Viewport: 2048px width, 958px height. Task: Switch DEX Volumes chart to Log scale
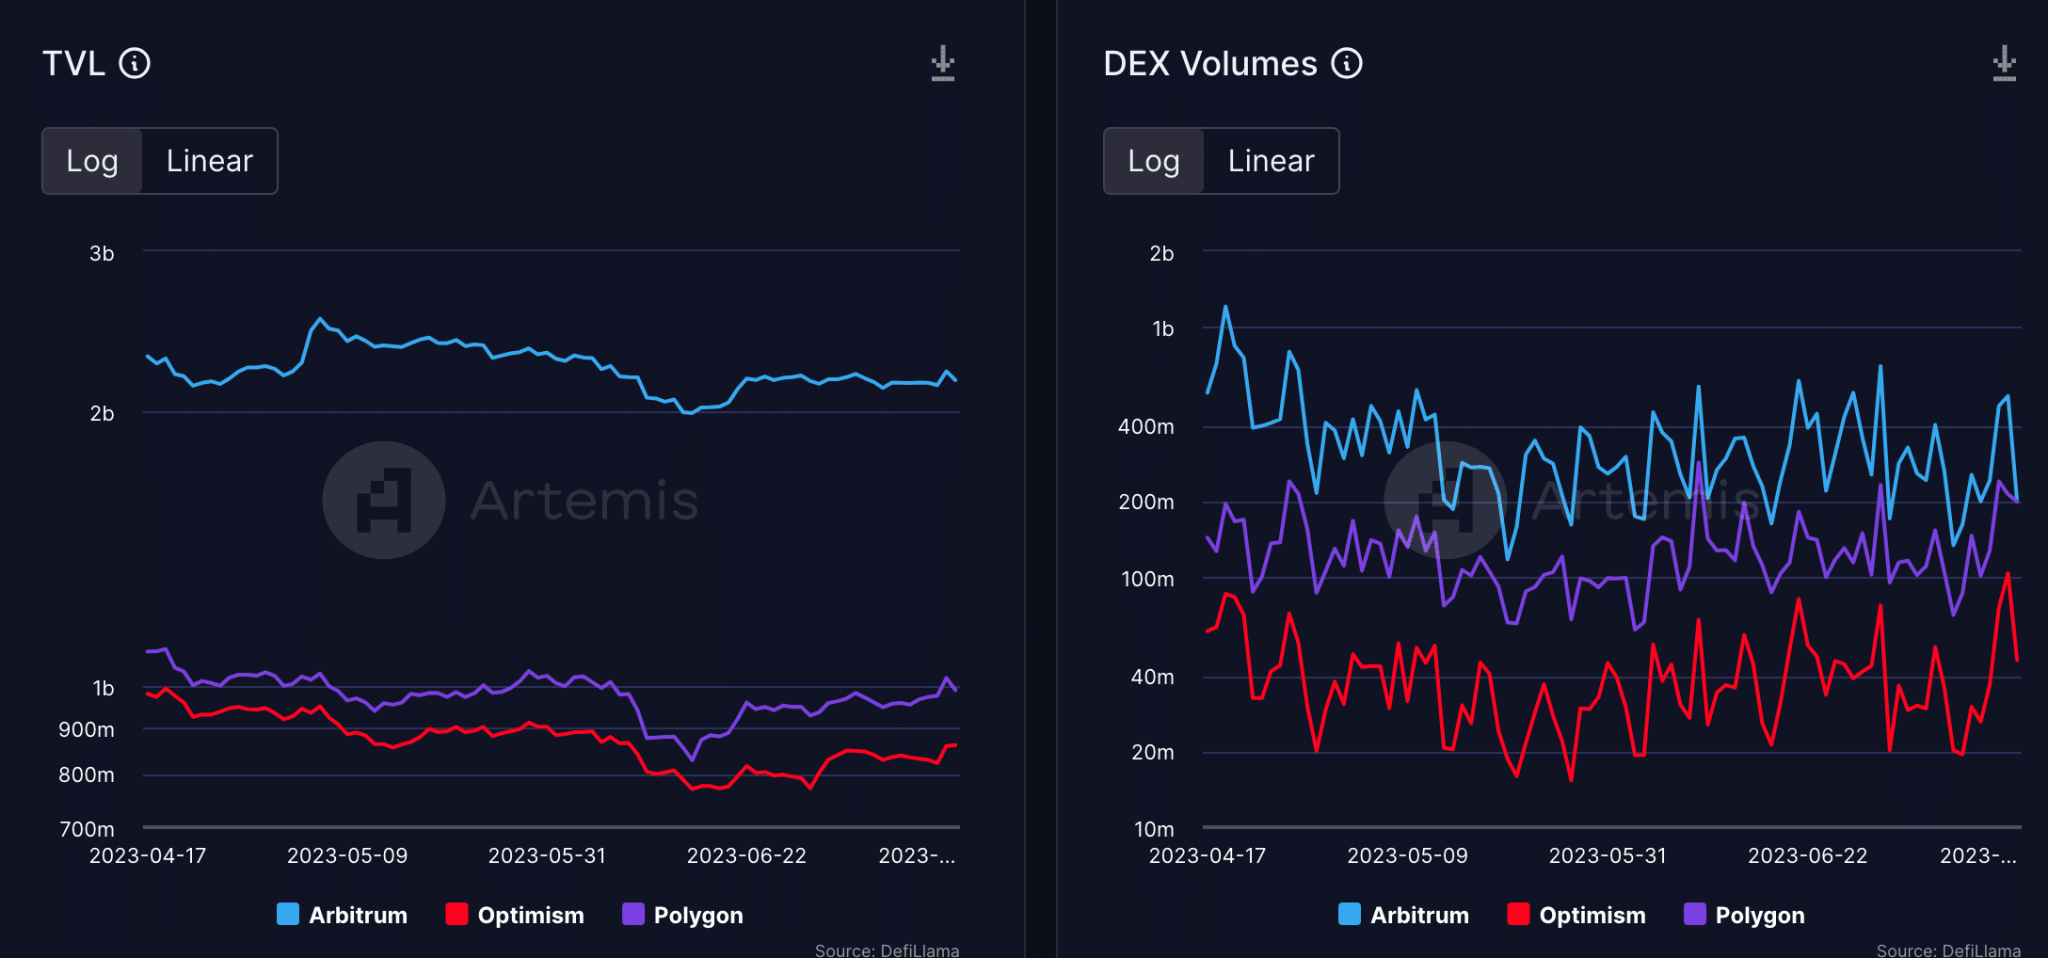(x=1153, y=161)
